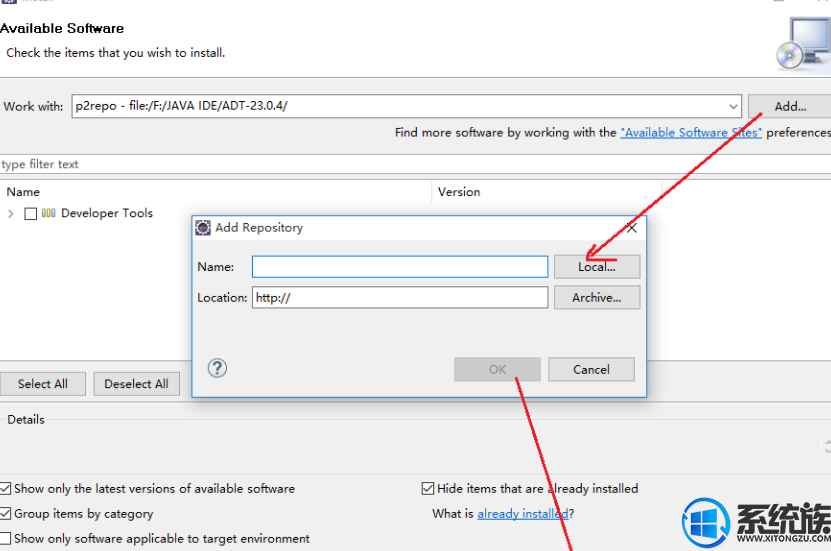This screenshot has width=831, height=551.
Task: Click the Version column header
Action: [x=547, y=192]
